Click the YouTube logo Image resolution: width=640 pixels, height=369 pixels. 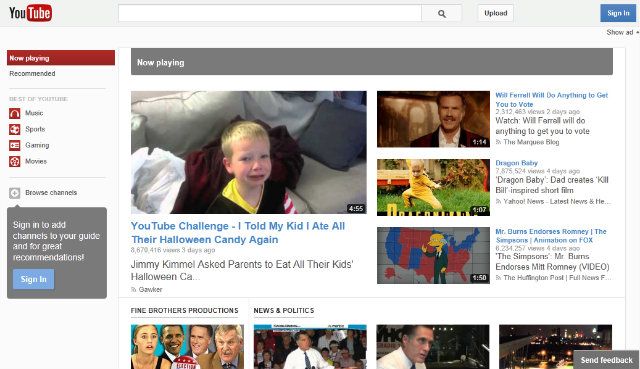pos(30,13)
